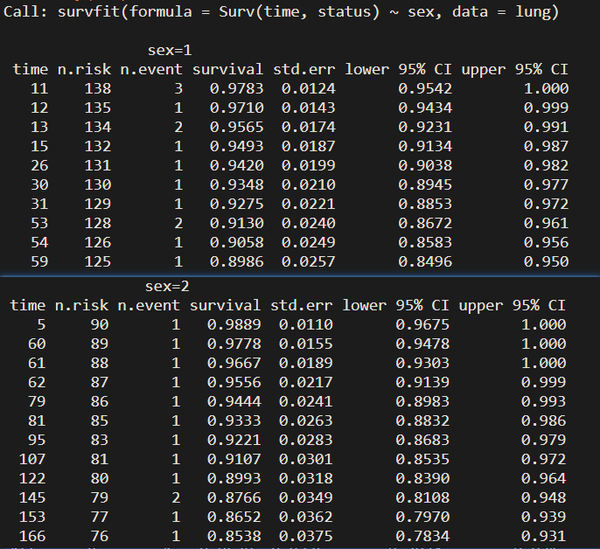Viewport: 600px width, 549px height.
Task: Click the survfit Call formula line
Action: click(x=281, y=11)
